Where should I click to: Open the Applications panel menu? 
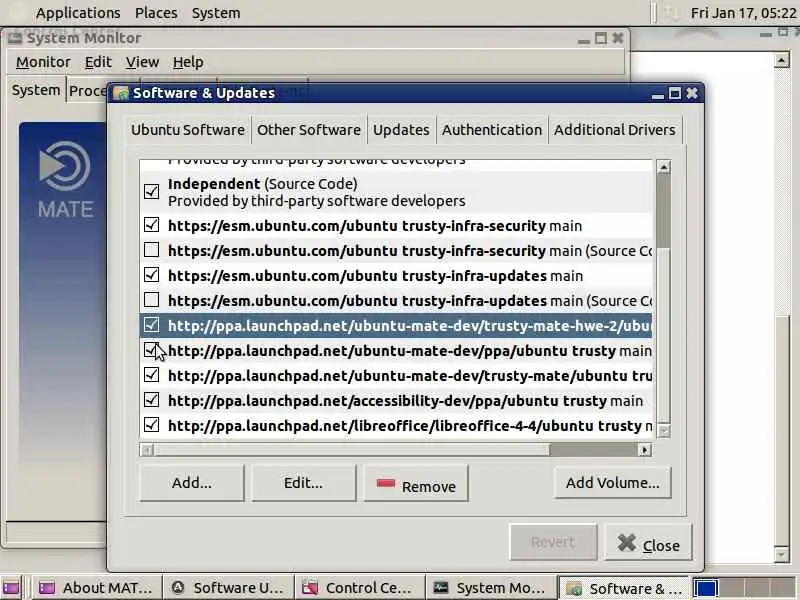click(x=78, y=13)
